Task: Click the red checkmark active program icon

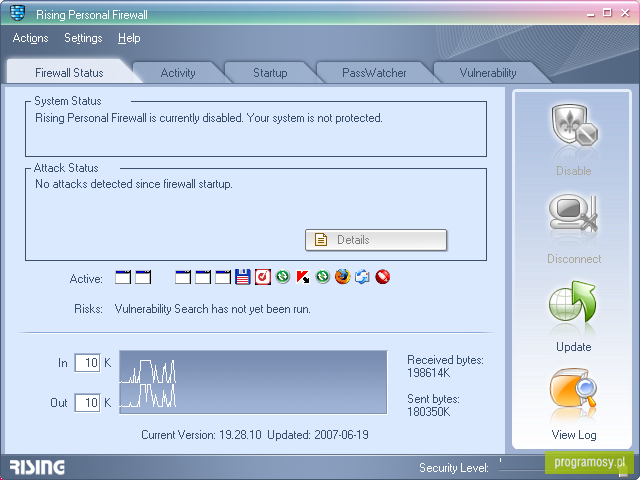Action: [x=262, y=277]
